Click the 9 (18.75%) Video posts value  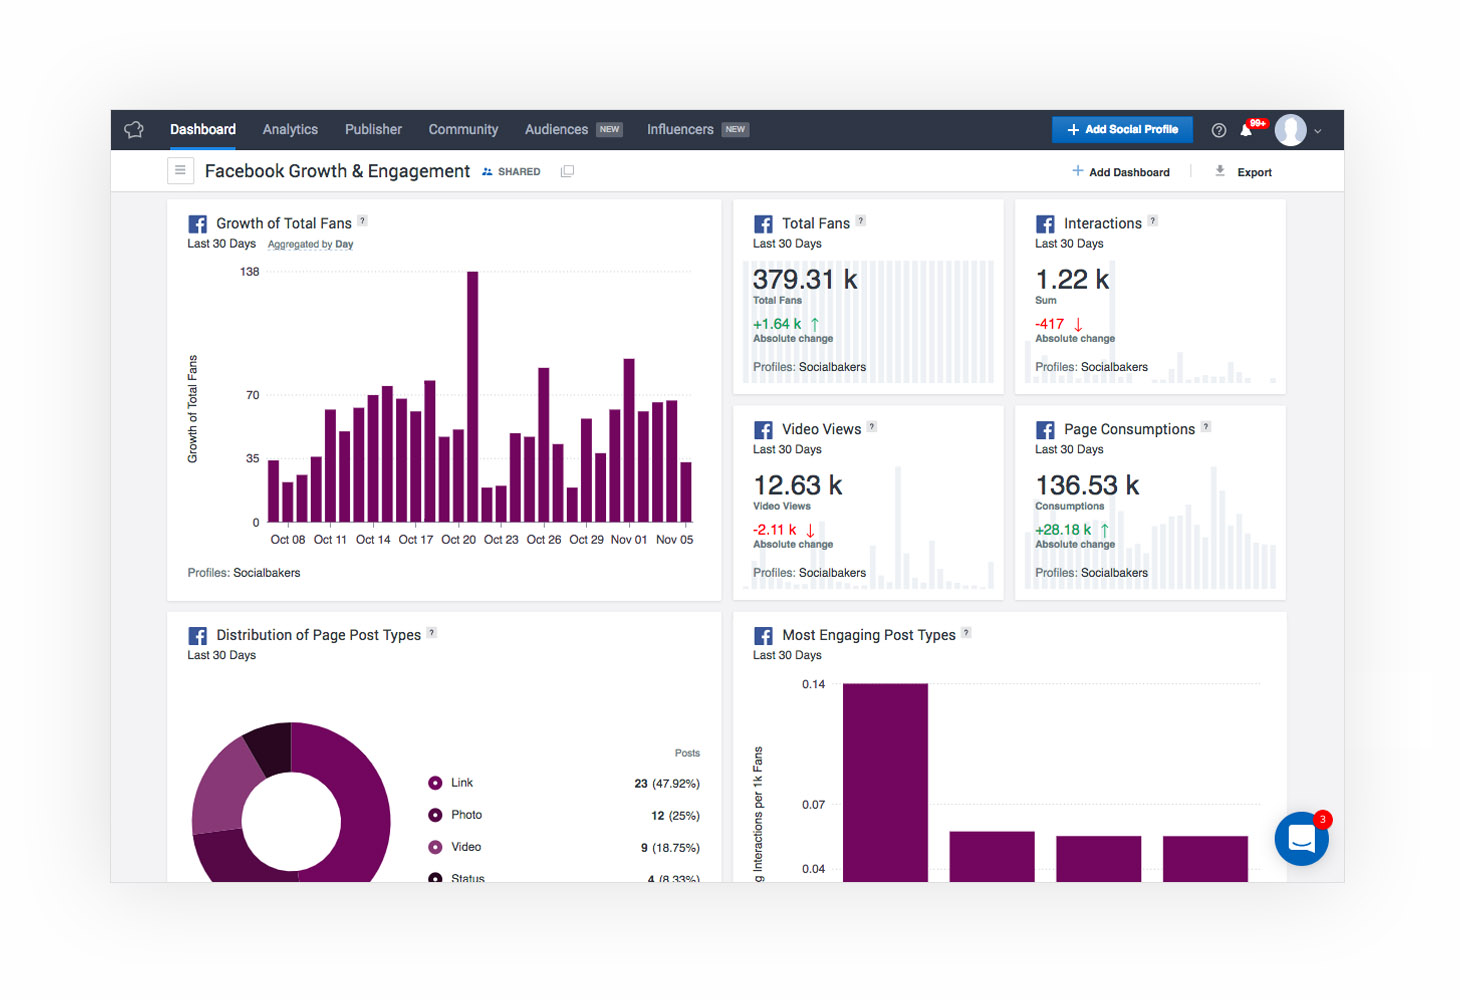click(x=670, y=848)
